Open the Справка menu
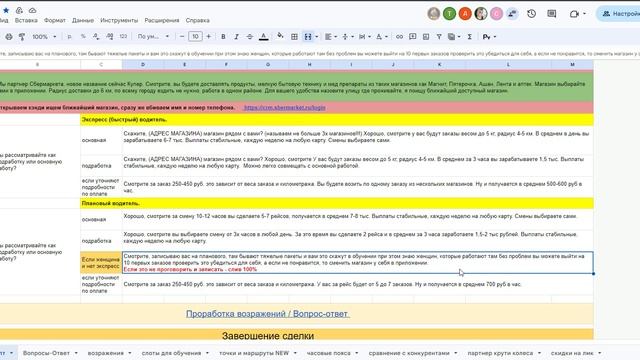640x360 pixels. point(198,20)
